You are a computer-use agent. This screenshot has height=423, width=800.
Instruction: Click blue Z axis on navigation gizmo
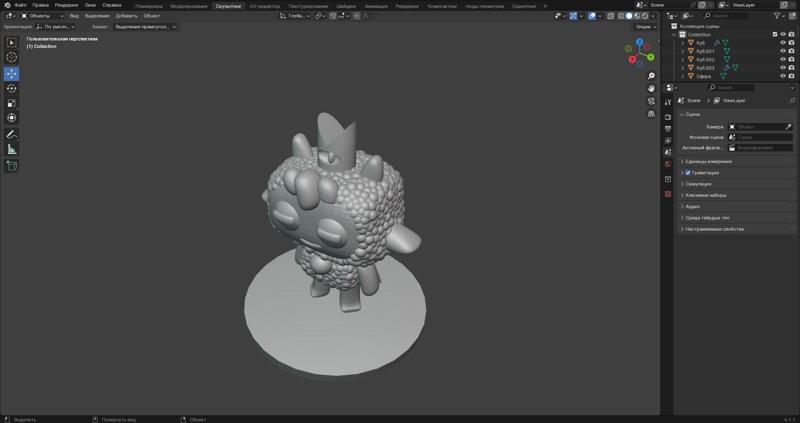(640, 42)
